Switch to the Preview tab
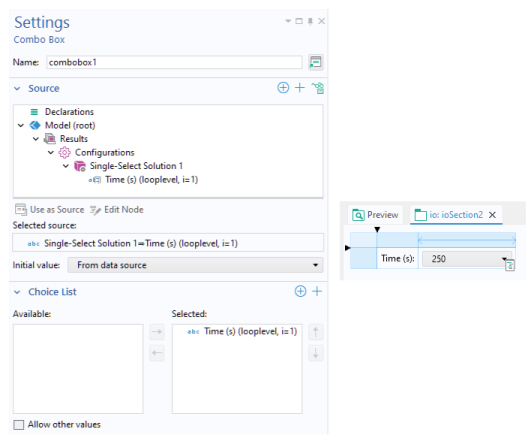531x444 pixels. pos(375,215)
